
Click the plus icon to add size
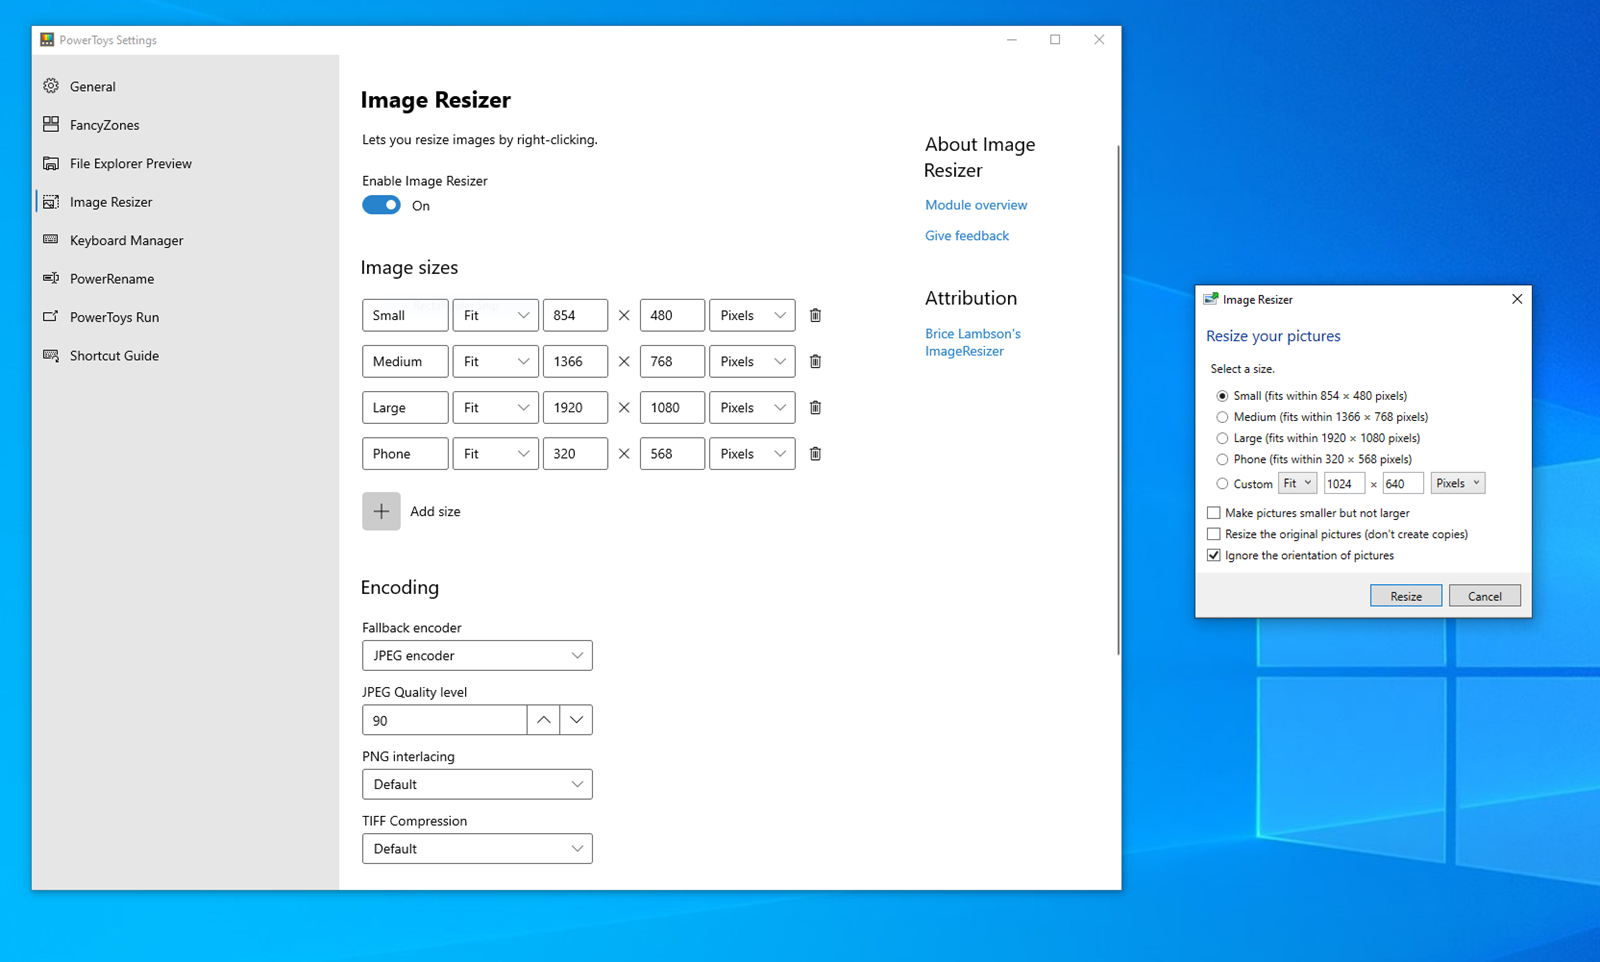(x=381, y=511)
